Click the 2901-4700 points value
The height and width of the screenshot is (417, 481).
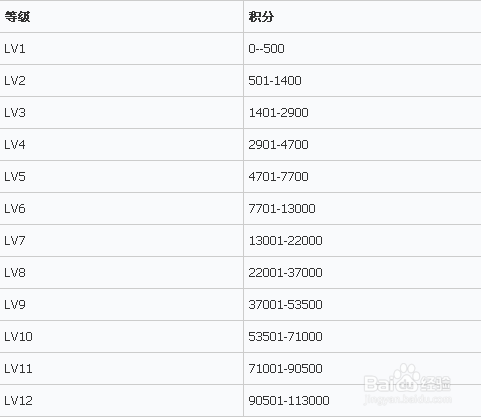tap(278, 145)
